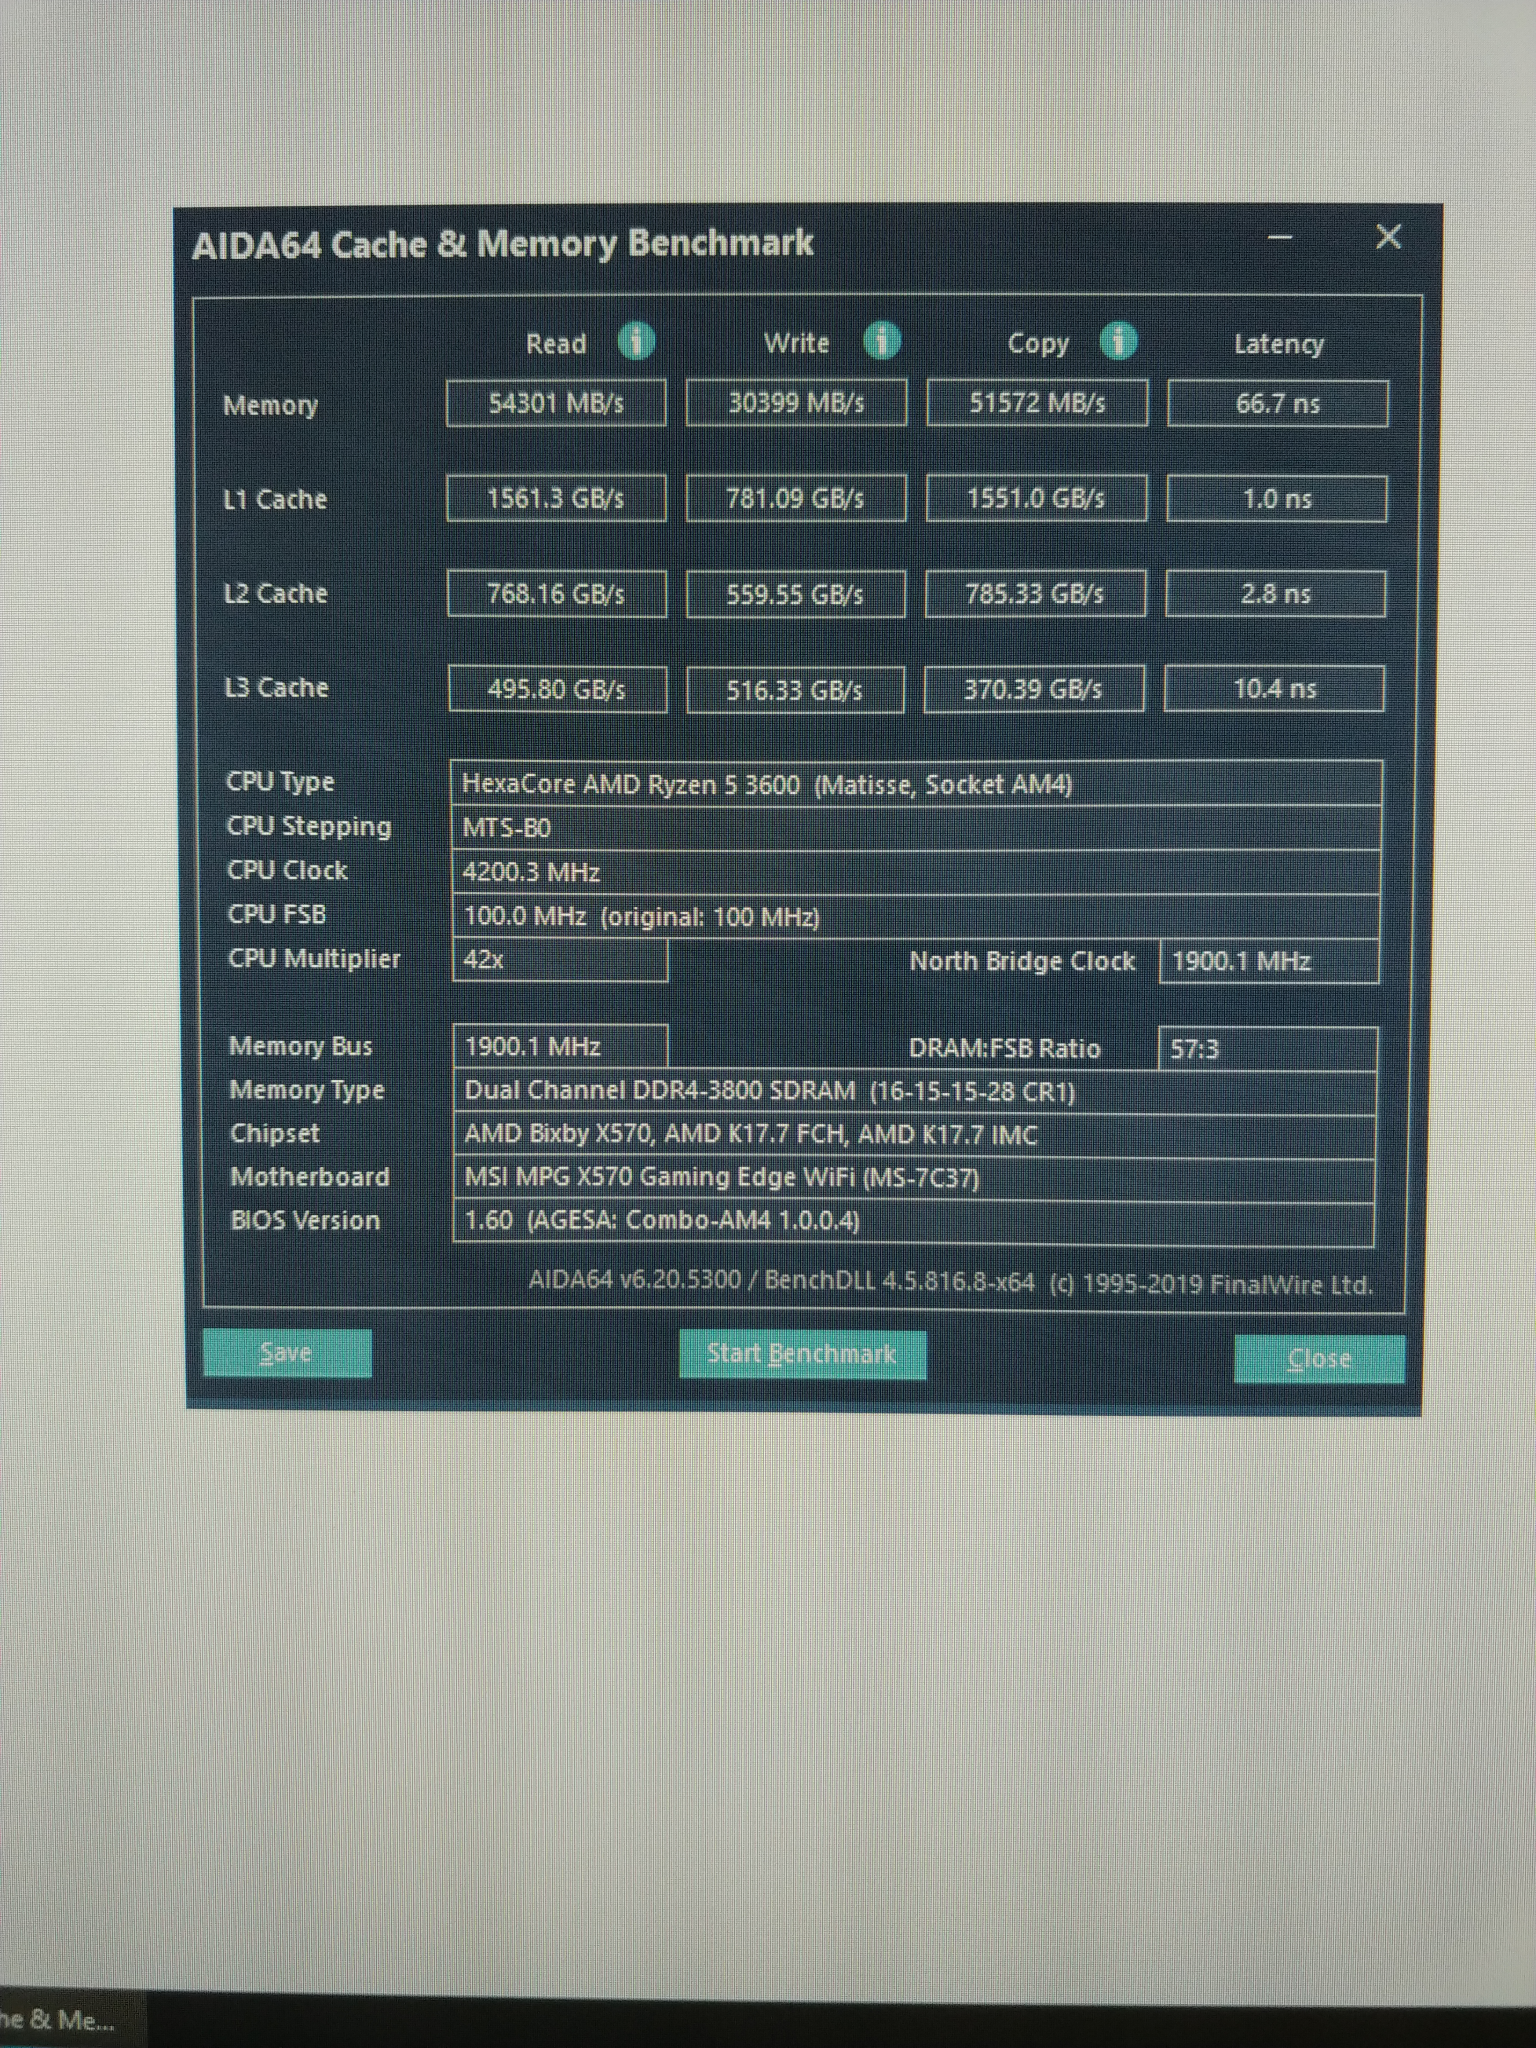Click the Chipset field AMD Bixby X570
The width and height of the screenshot is (1536, 2048).
click(x=915, y=1135)
